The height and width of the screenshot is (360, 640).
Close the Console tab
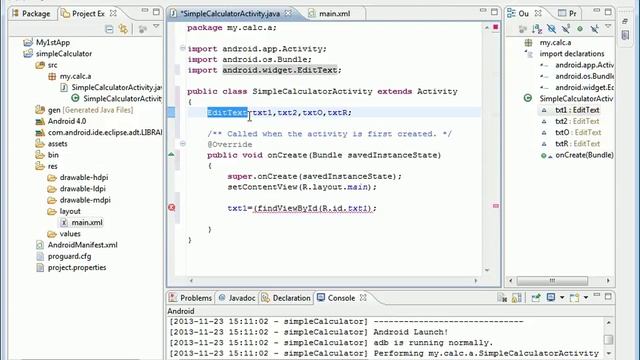[x=363, y=298]
